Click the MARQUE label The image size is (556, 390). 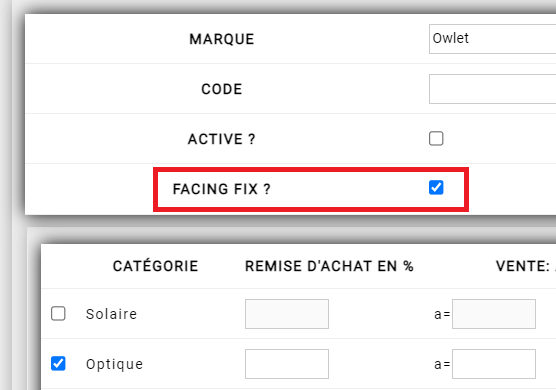click(222, 39)
